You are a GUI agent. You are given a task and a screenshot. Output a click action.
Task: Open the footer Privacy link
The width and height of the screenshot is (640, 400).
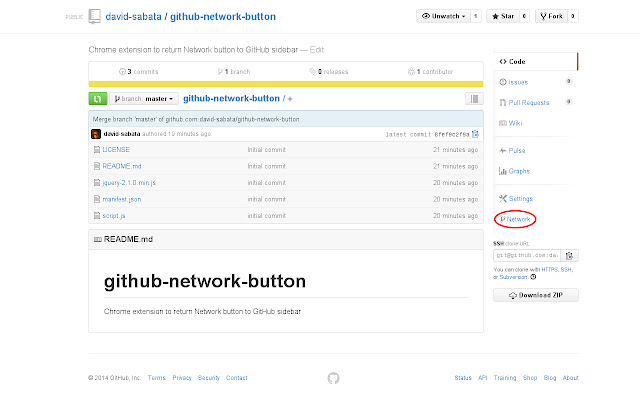(x=182, y=378)
